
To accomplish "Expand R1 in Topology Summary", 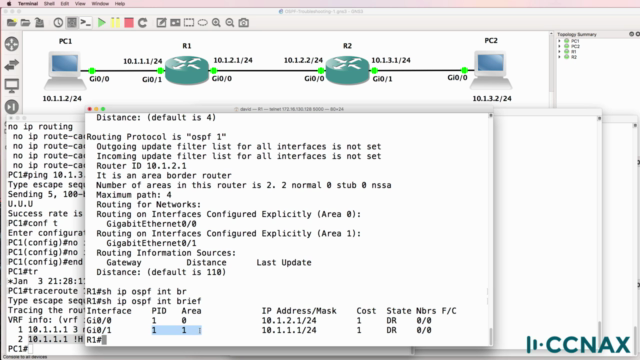I will pyautogui.click(x=560, y=51).
